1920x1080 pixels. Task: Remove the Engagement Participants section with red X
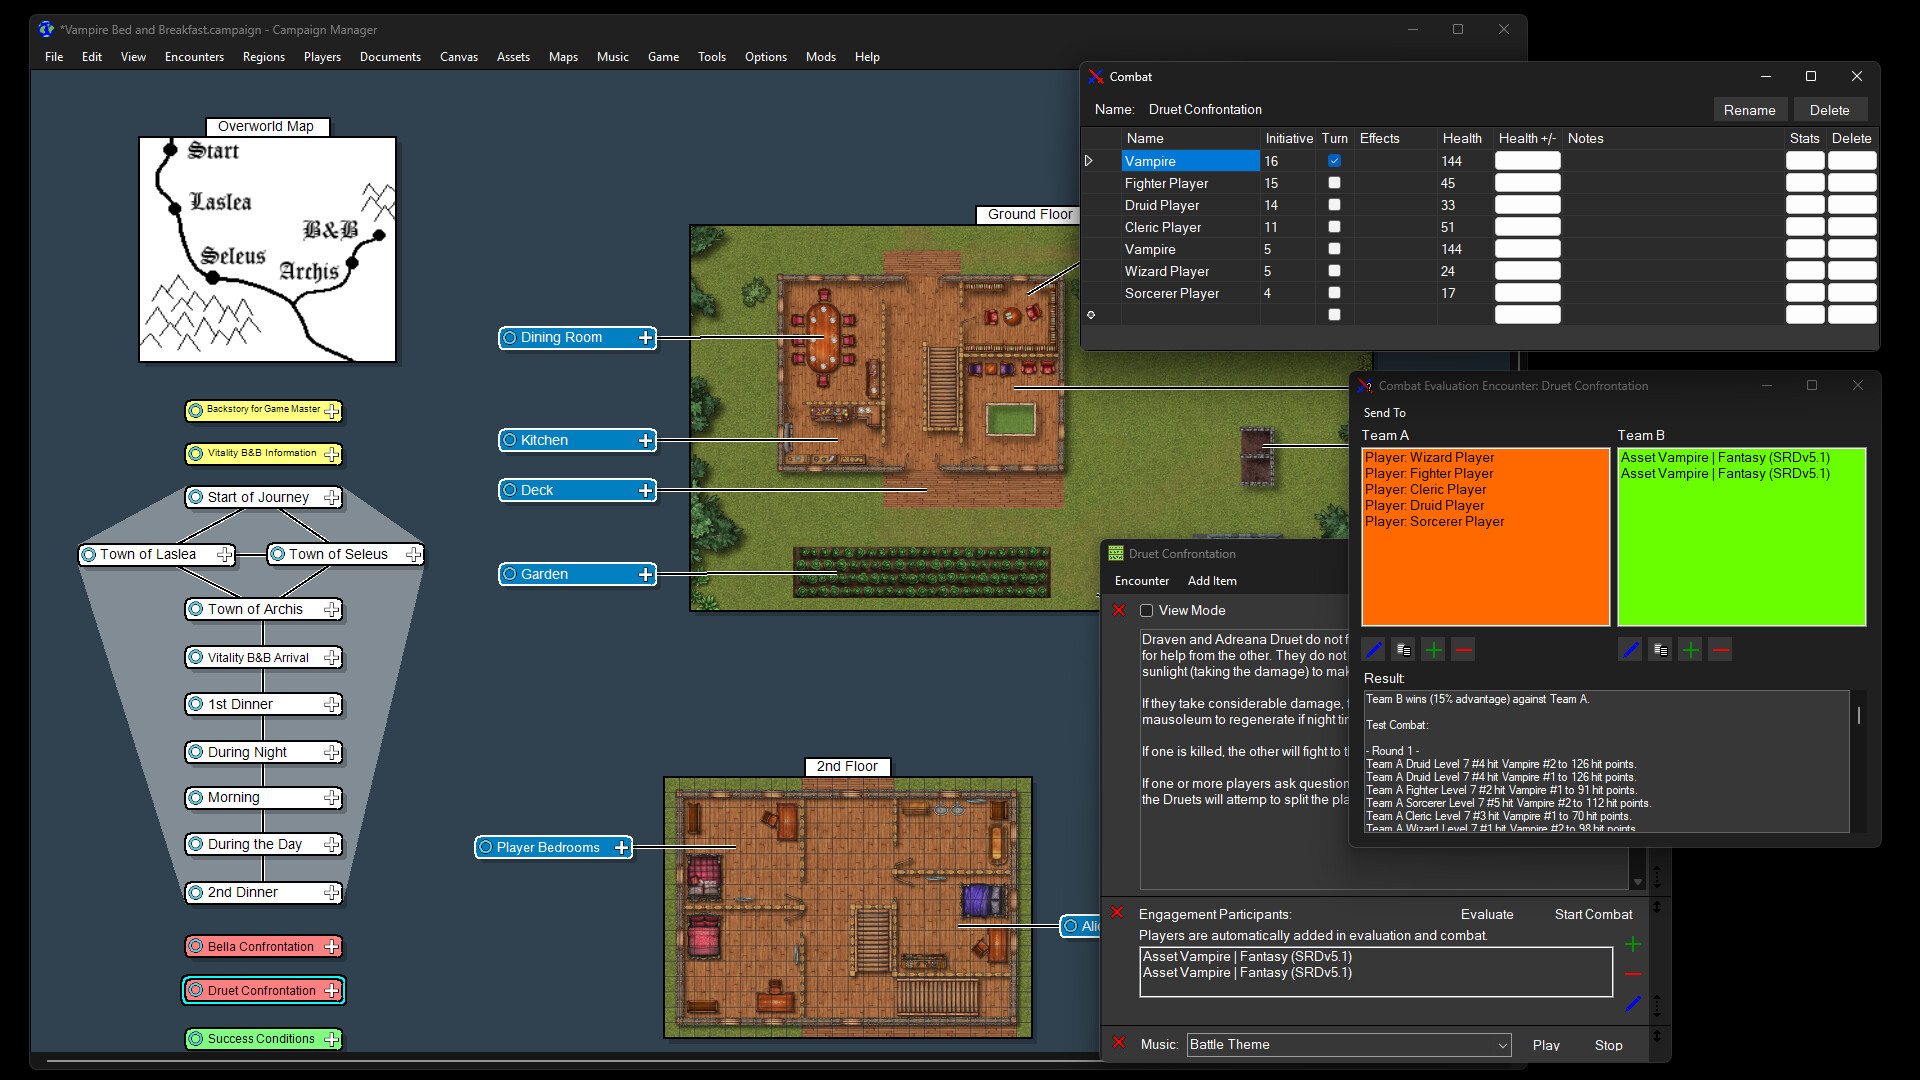(x=1118, y=913)
